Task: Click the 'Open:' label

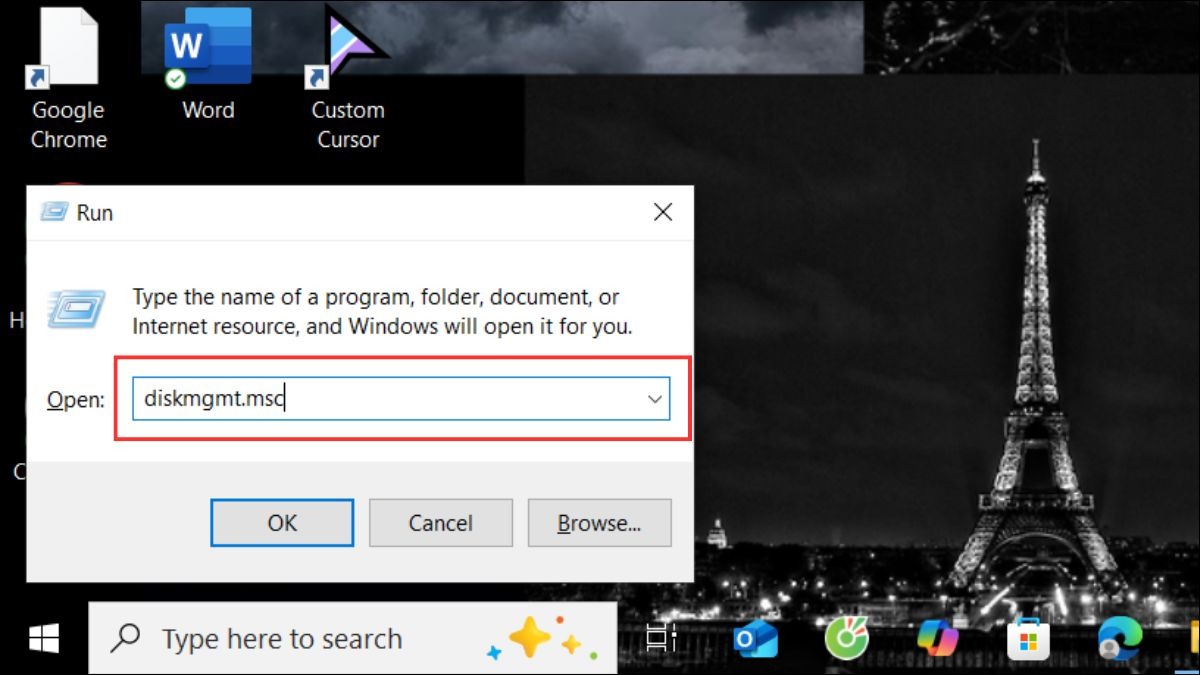Action: [76, 400]
